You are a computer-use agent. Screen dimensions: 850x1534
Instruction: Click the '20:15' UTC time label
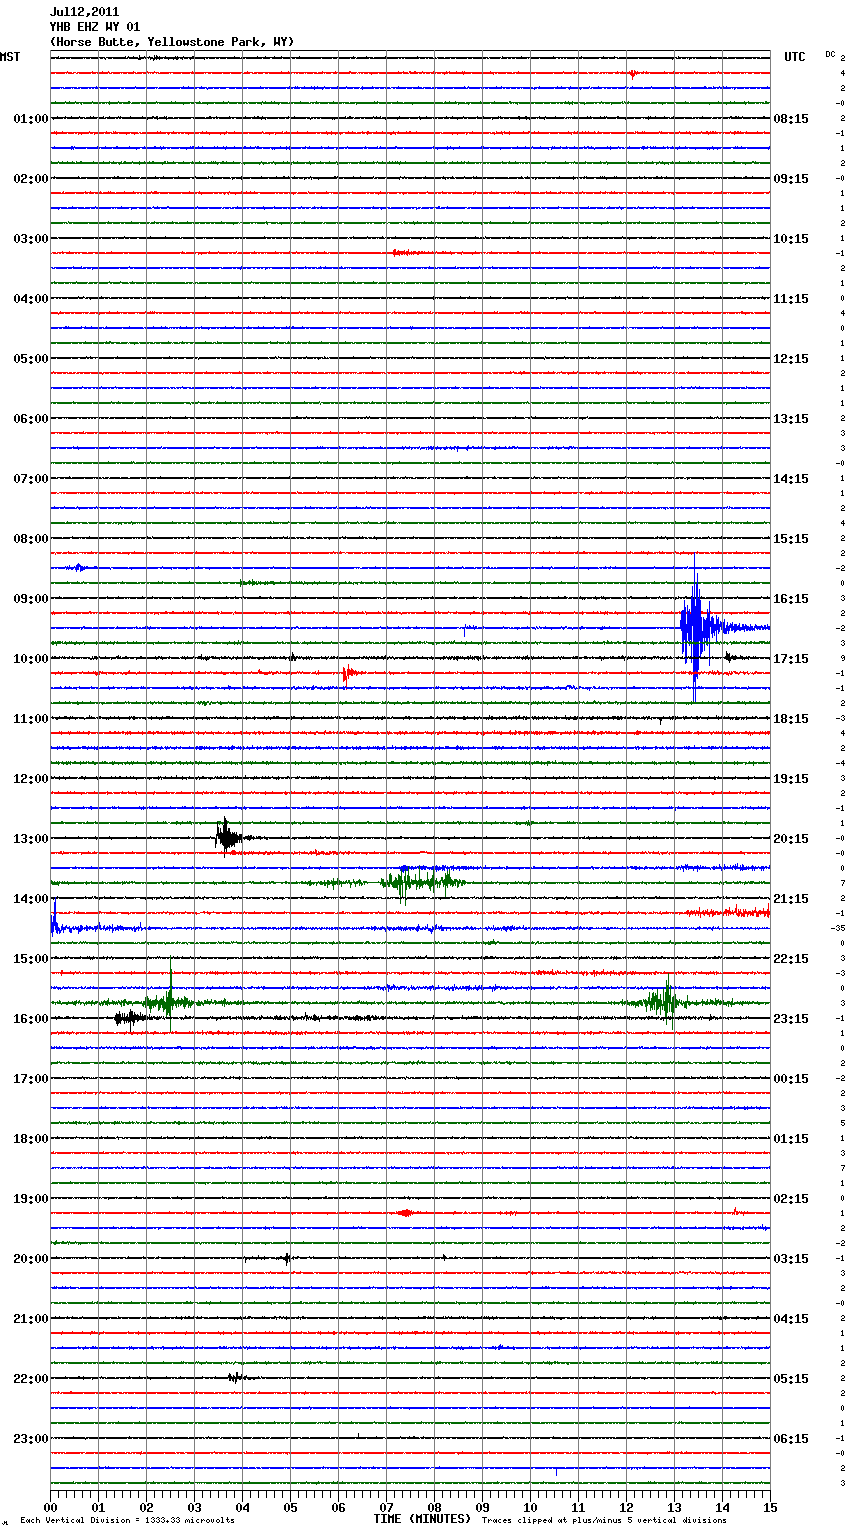pos(791,839)
